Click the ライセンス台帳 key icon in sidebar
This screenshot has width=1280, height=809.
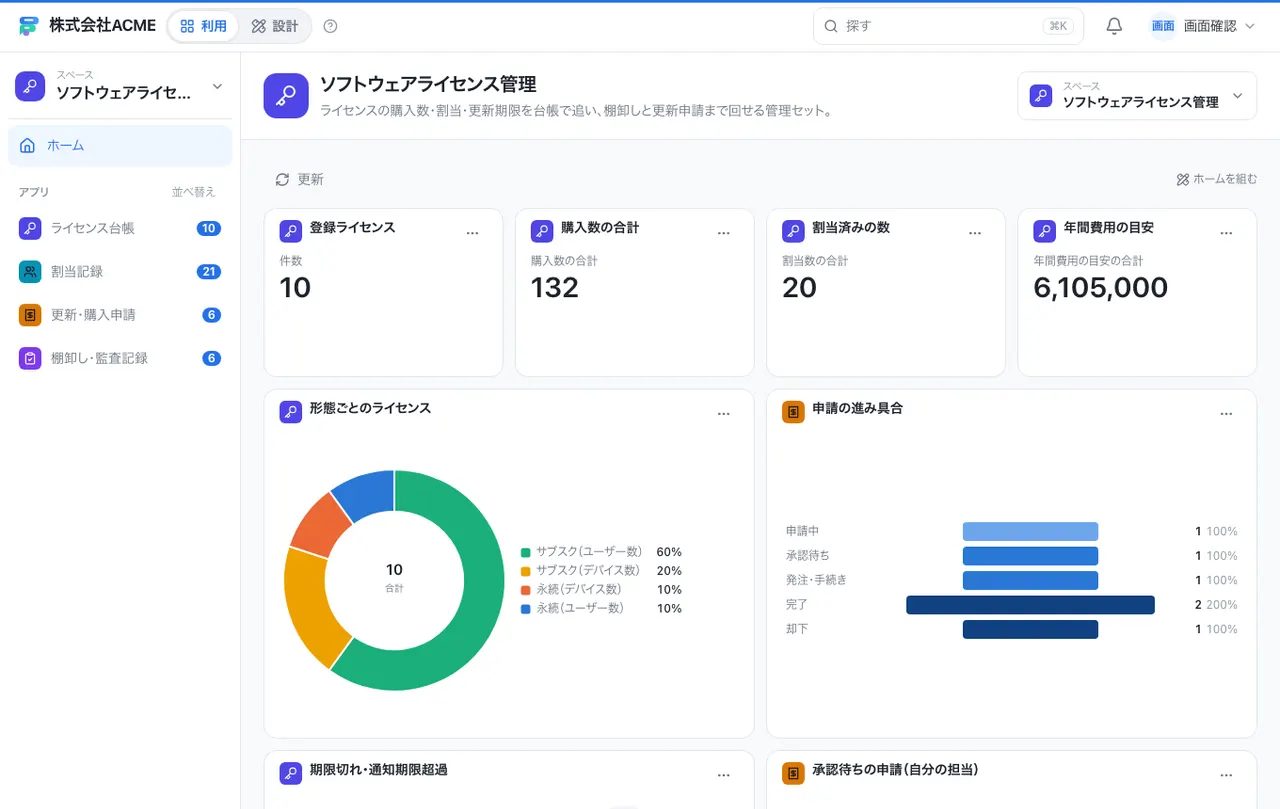tap(30, 228)
